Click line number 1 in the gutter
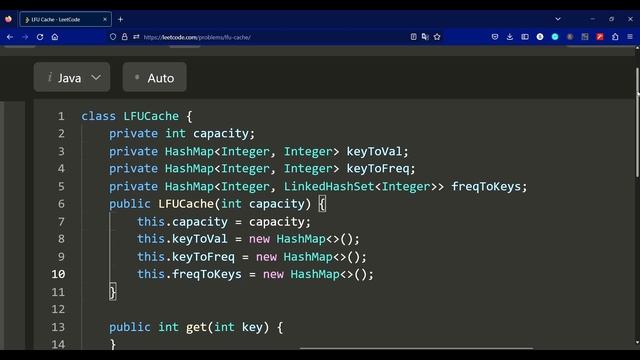Viewport: 640px width, 360px height. point(61,116)
